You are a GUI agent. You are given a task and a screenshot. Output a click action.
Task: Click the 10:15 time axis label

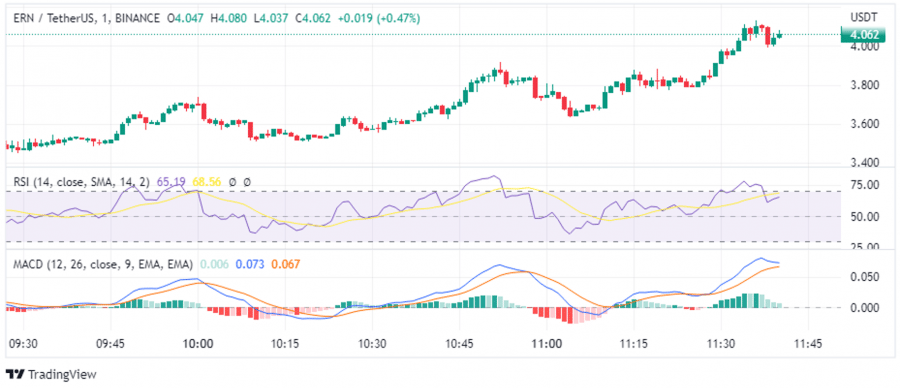(285, 344)
